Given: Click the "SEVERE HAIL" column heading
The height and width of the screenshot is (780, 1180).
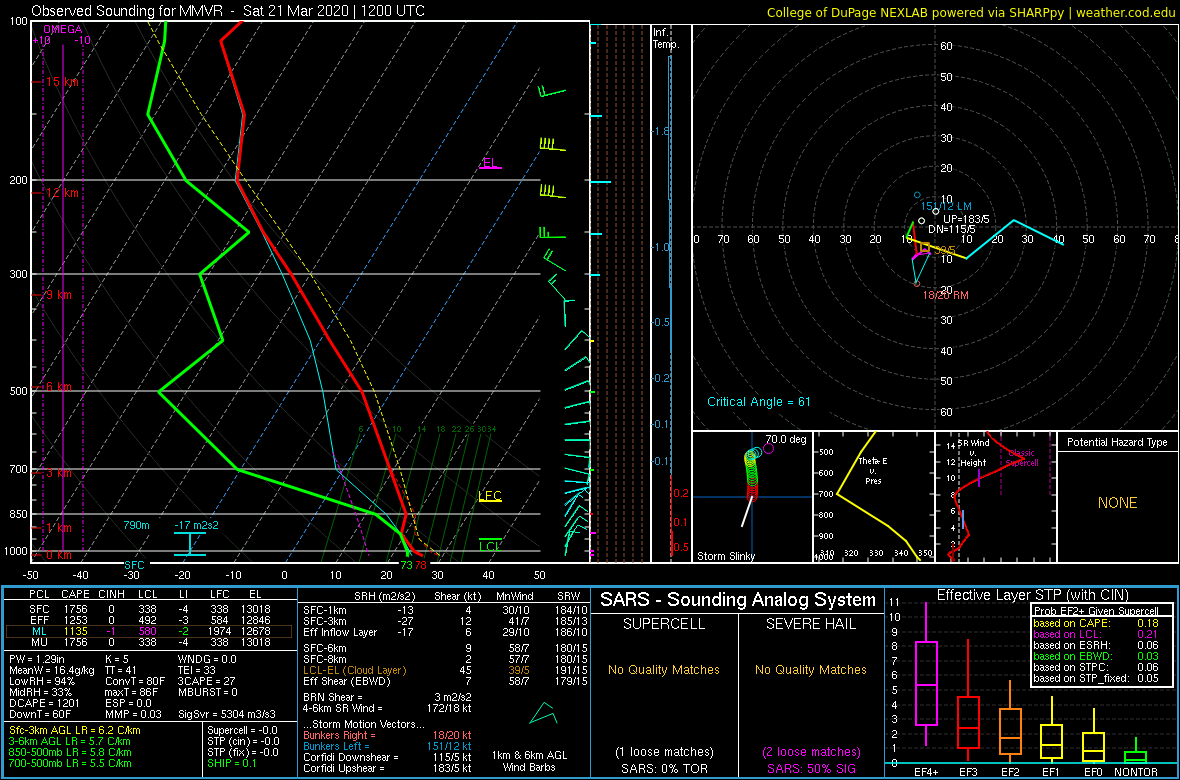Looking at the screenshot, I should coord(811,626).
